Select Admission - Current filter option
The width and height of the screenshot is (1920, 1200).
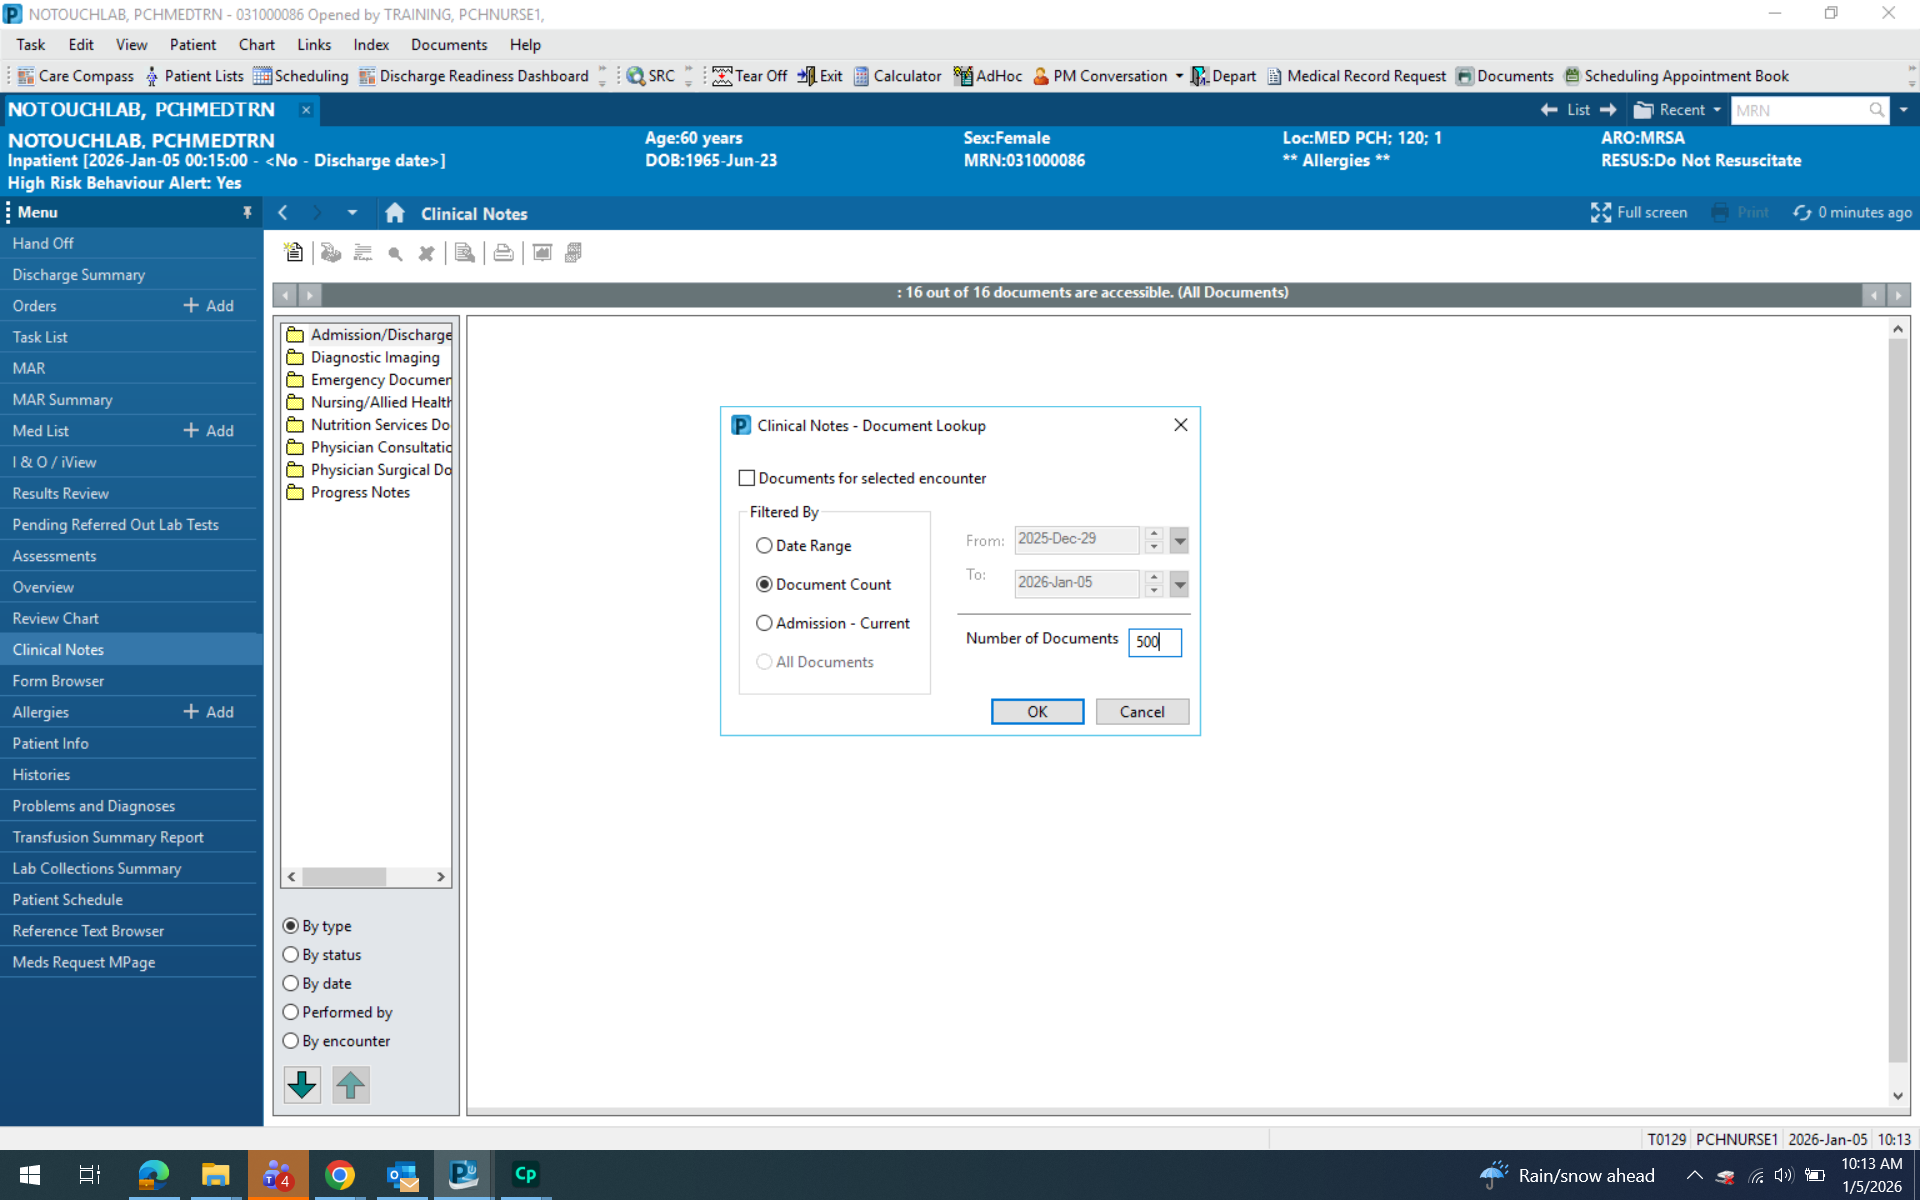tap(764, 623)
